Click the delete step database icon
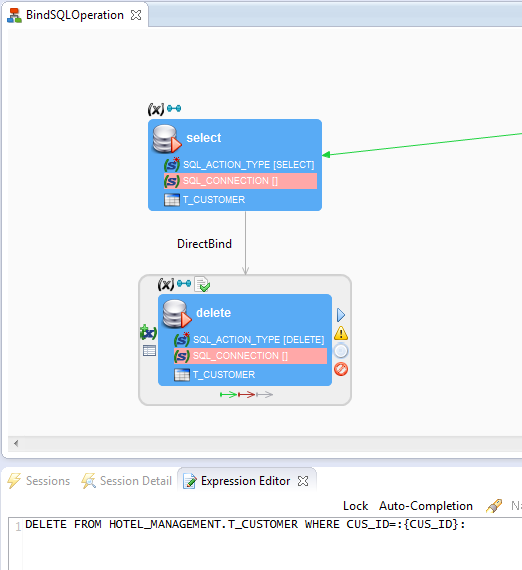522x570 pixels. [176, 314]
